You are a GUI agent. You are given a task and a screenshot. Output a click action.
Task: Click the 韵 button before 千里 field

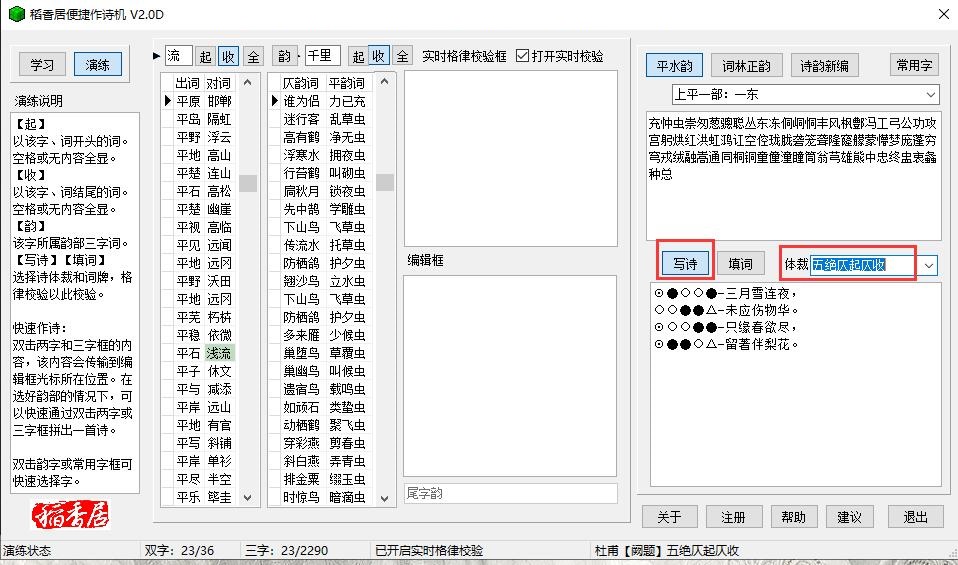[x=285, y=56]
